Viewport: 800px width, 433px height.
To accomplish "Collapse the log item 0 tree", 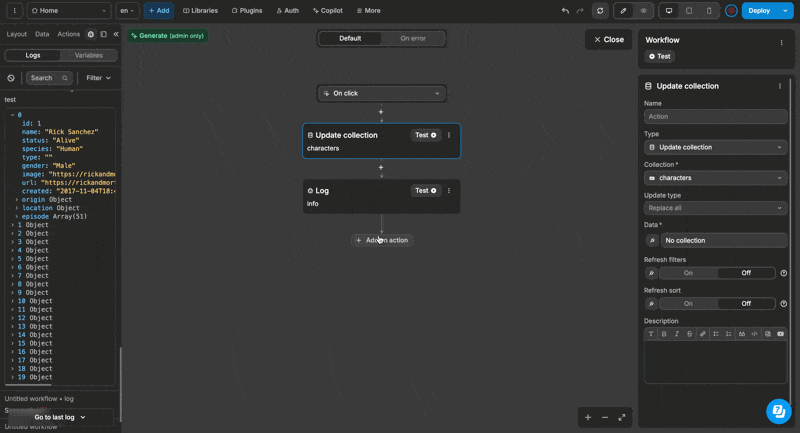I will click(x=13, y=115).
